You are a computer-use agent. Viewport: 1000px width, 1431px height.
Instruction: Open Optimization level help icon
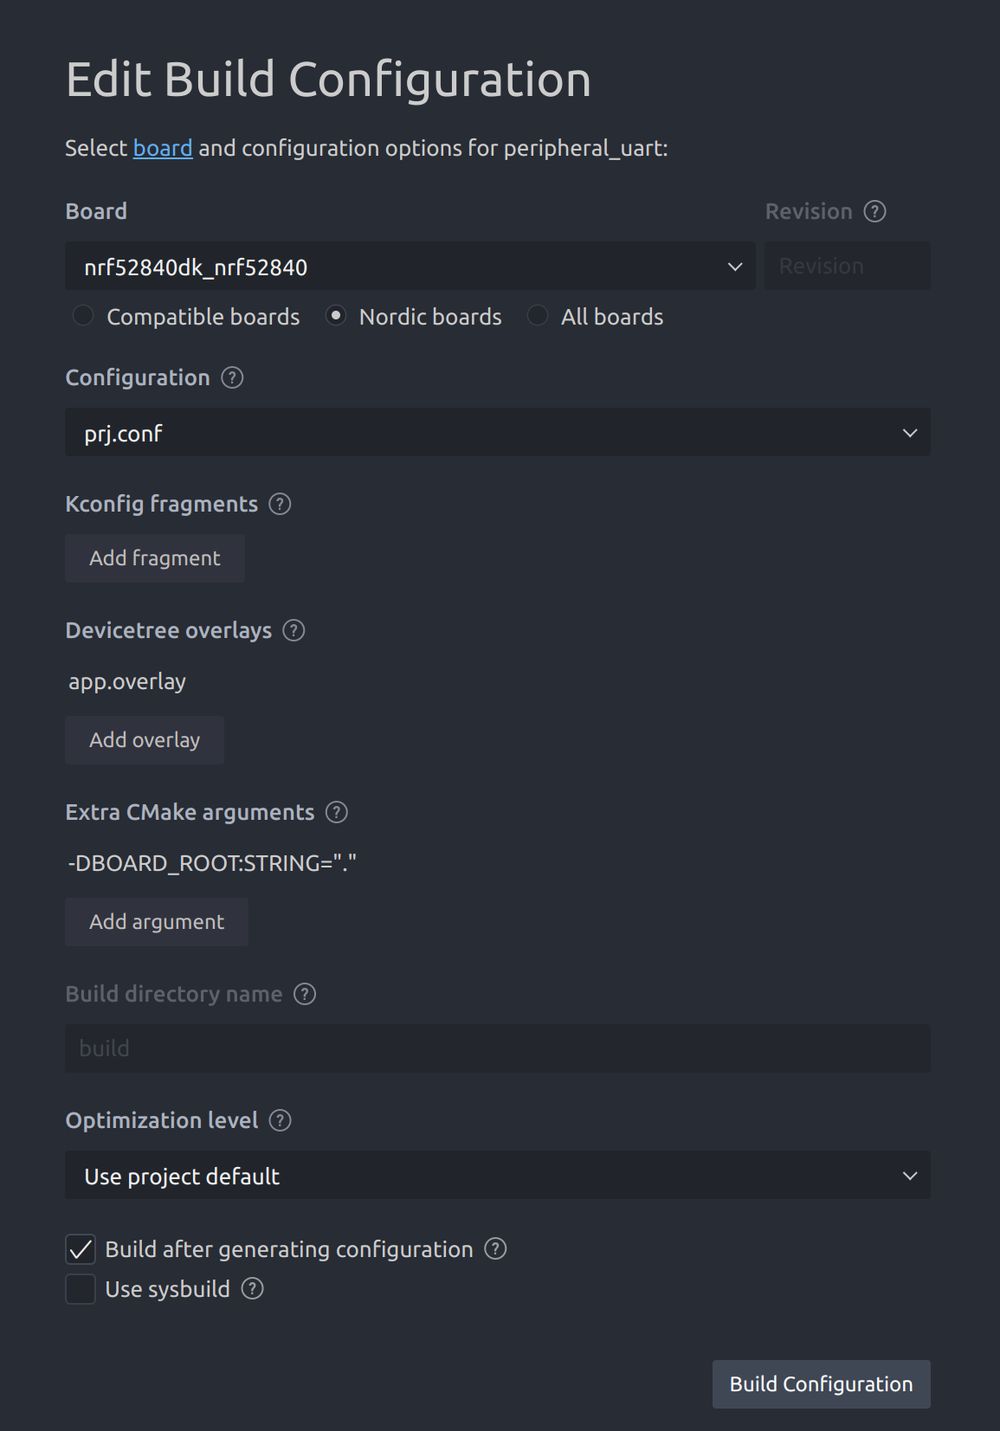tap(281, 1120)
